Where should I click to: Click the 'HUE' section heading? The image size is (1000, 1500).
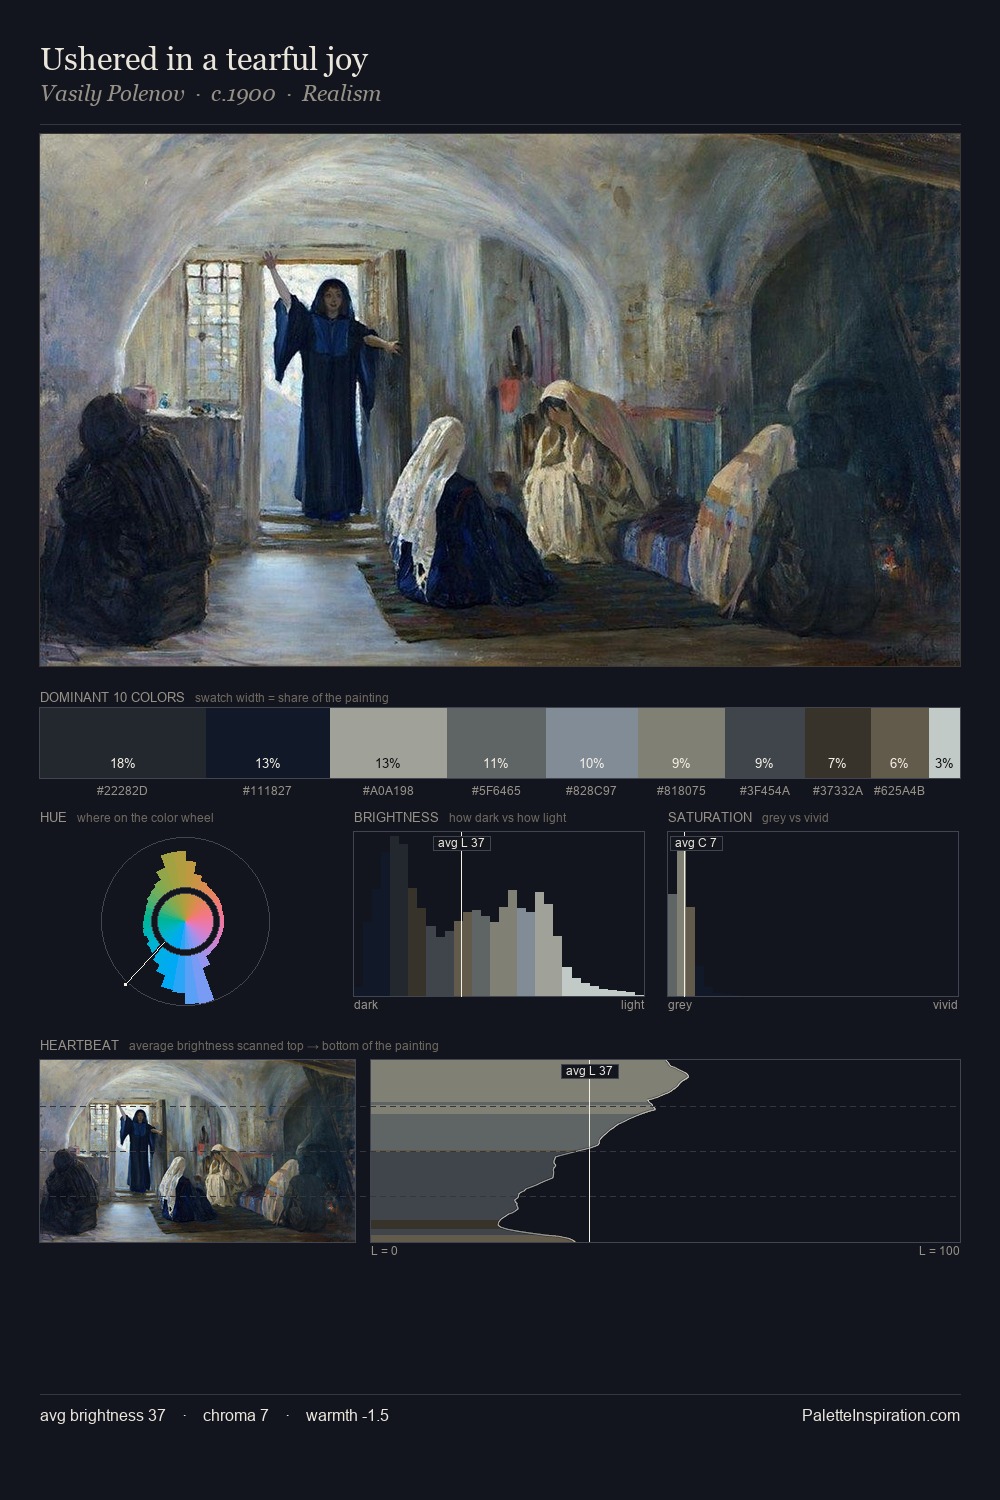coord(53,817)
